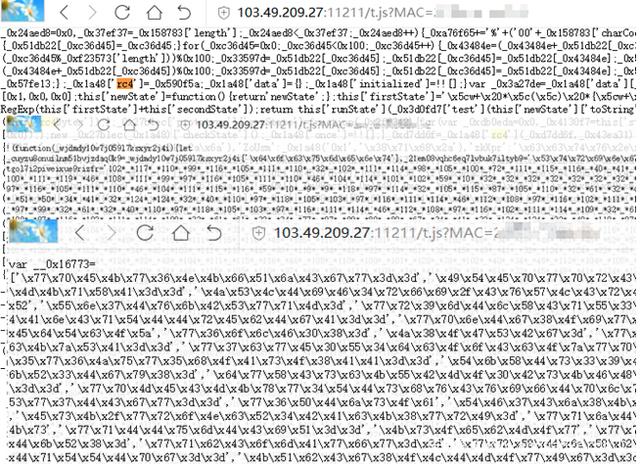Click the orange highlighted 'rc4' text in the code
The image size is (640, 464).
(125, 84)
